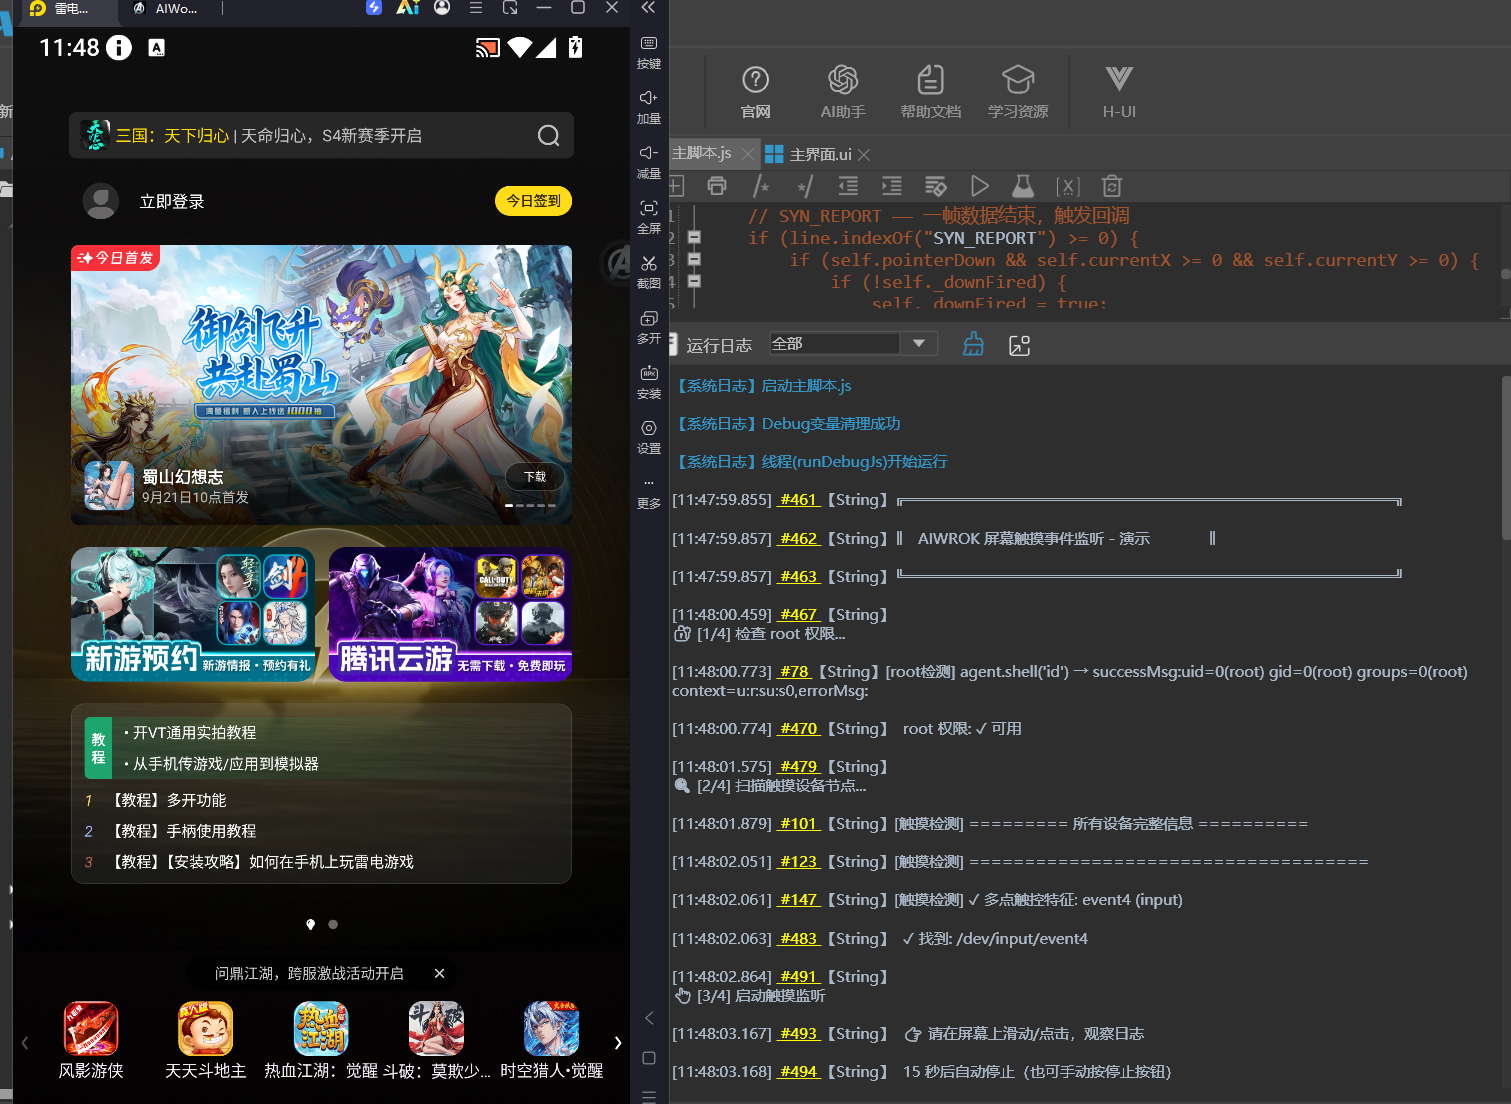This screenshot has height=1104, width=1511.
Task: Collapse the code fold at line 4
Action: click(x=694, y=281)
